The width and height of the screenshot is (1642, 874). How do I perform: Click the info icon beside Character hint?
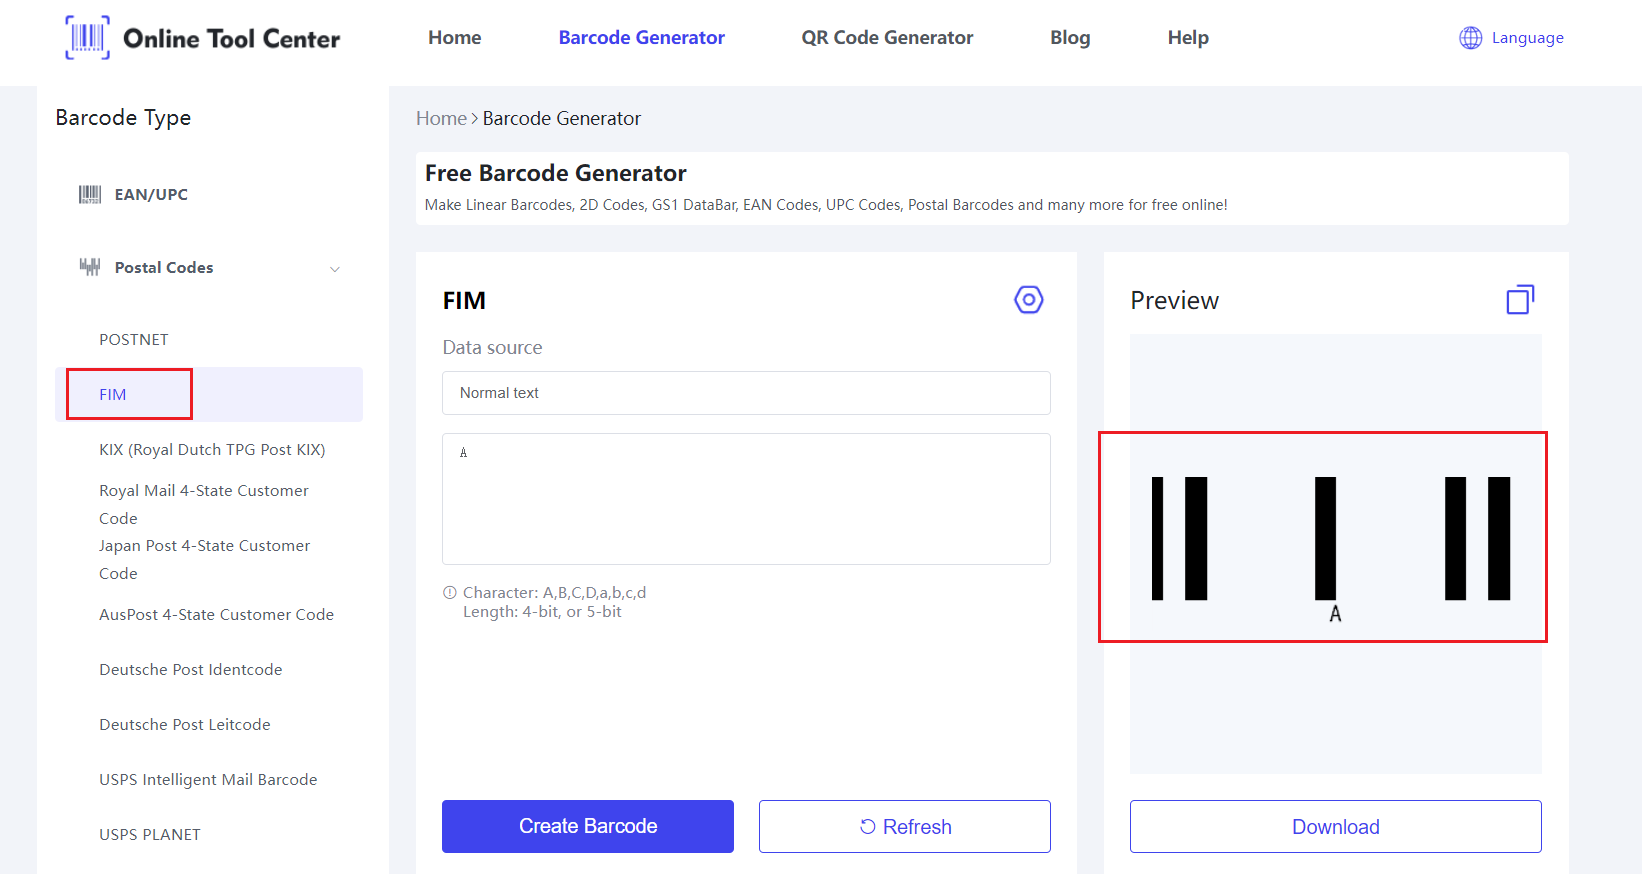tap(450, 593)
